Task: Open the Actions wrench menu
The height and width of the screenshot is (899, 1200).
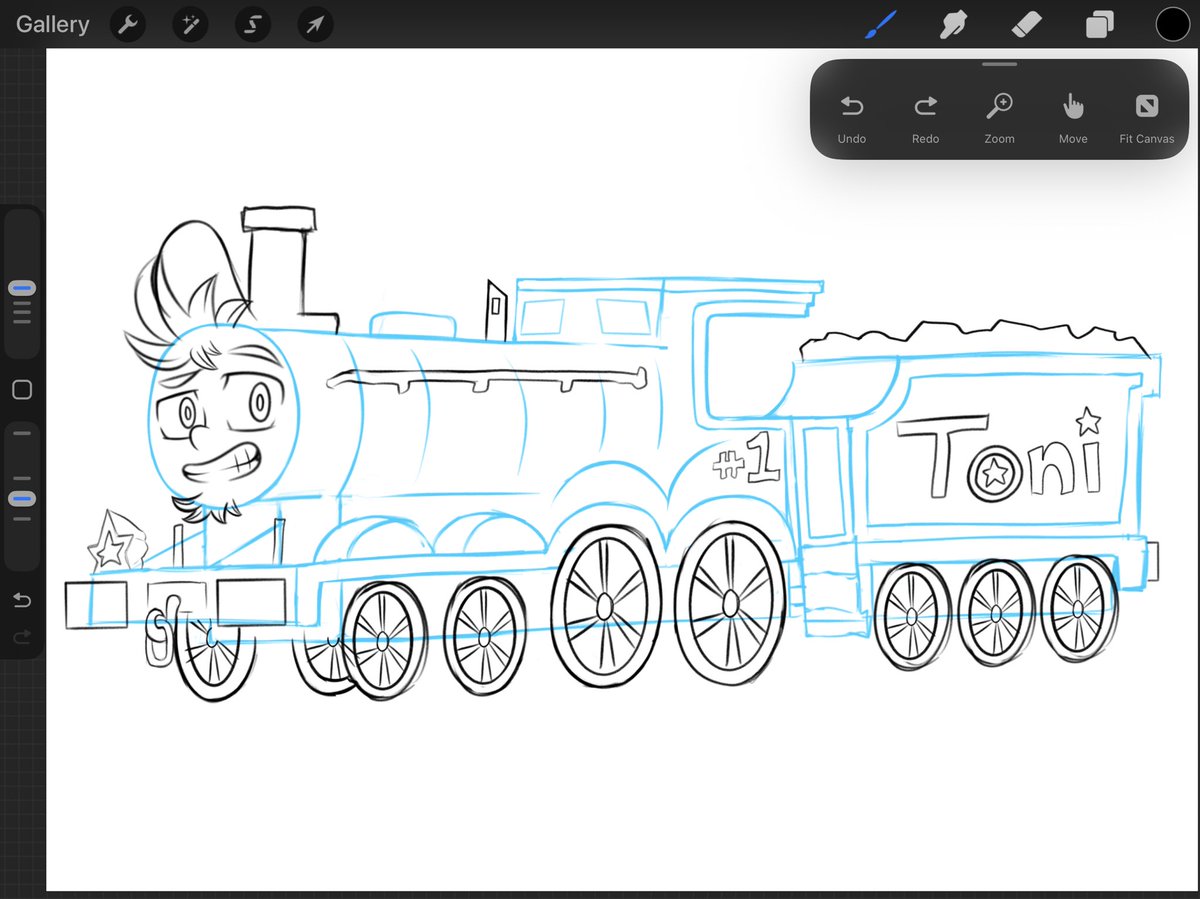Action: [x=127, y=25]
